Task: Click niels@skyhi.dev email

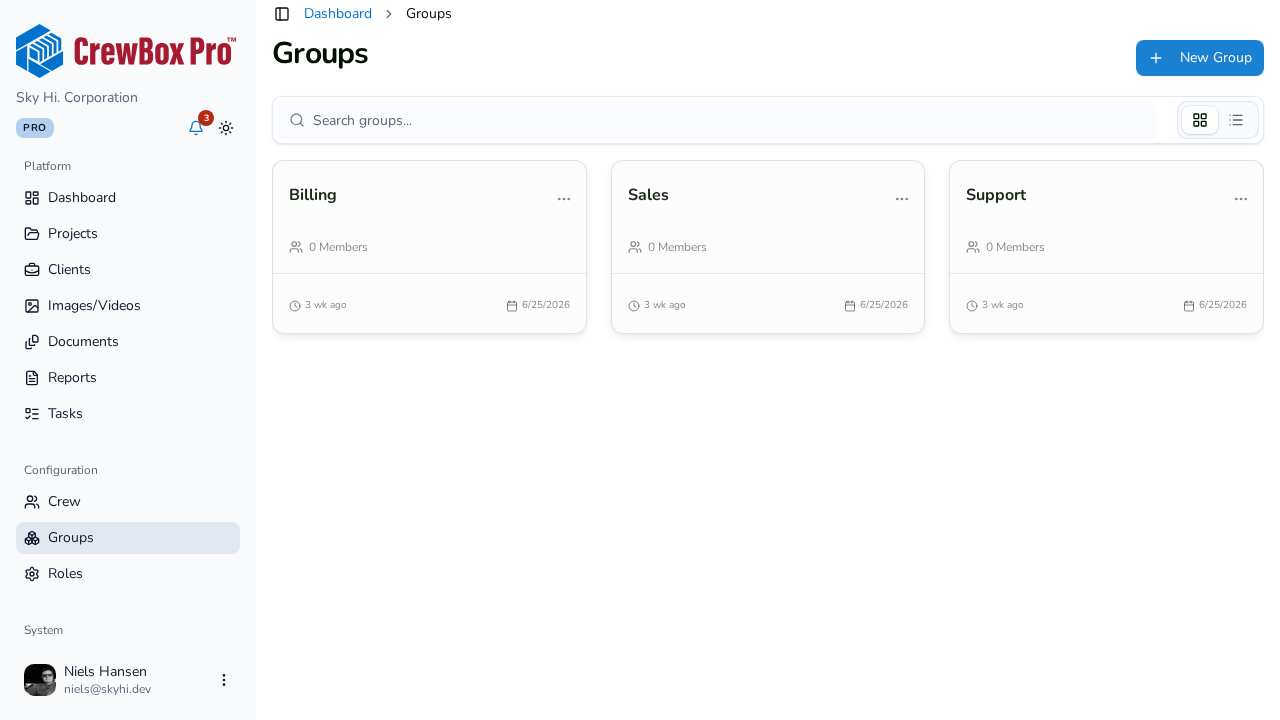Action: pos(107,689)
